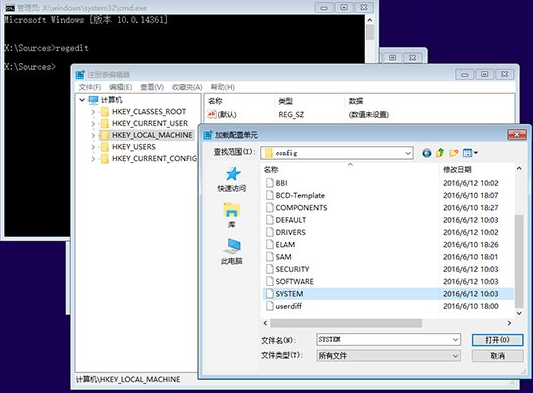Select the SYSTEM file row

(388, 294)
